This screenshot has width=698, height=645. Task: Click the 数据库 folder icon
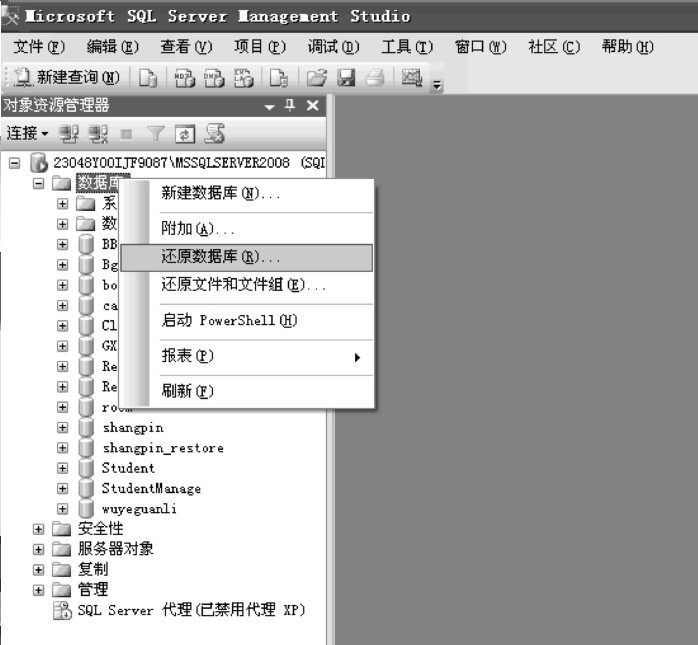pyautogui.click(x=61, y=183)
